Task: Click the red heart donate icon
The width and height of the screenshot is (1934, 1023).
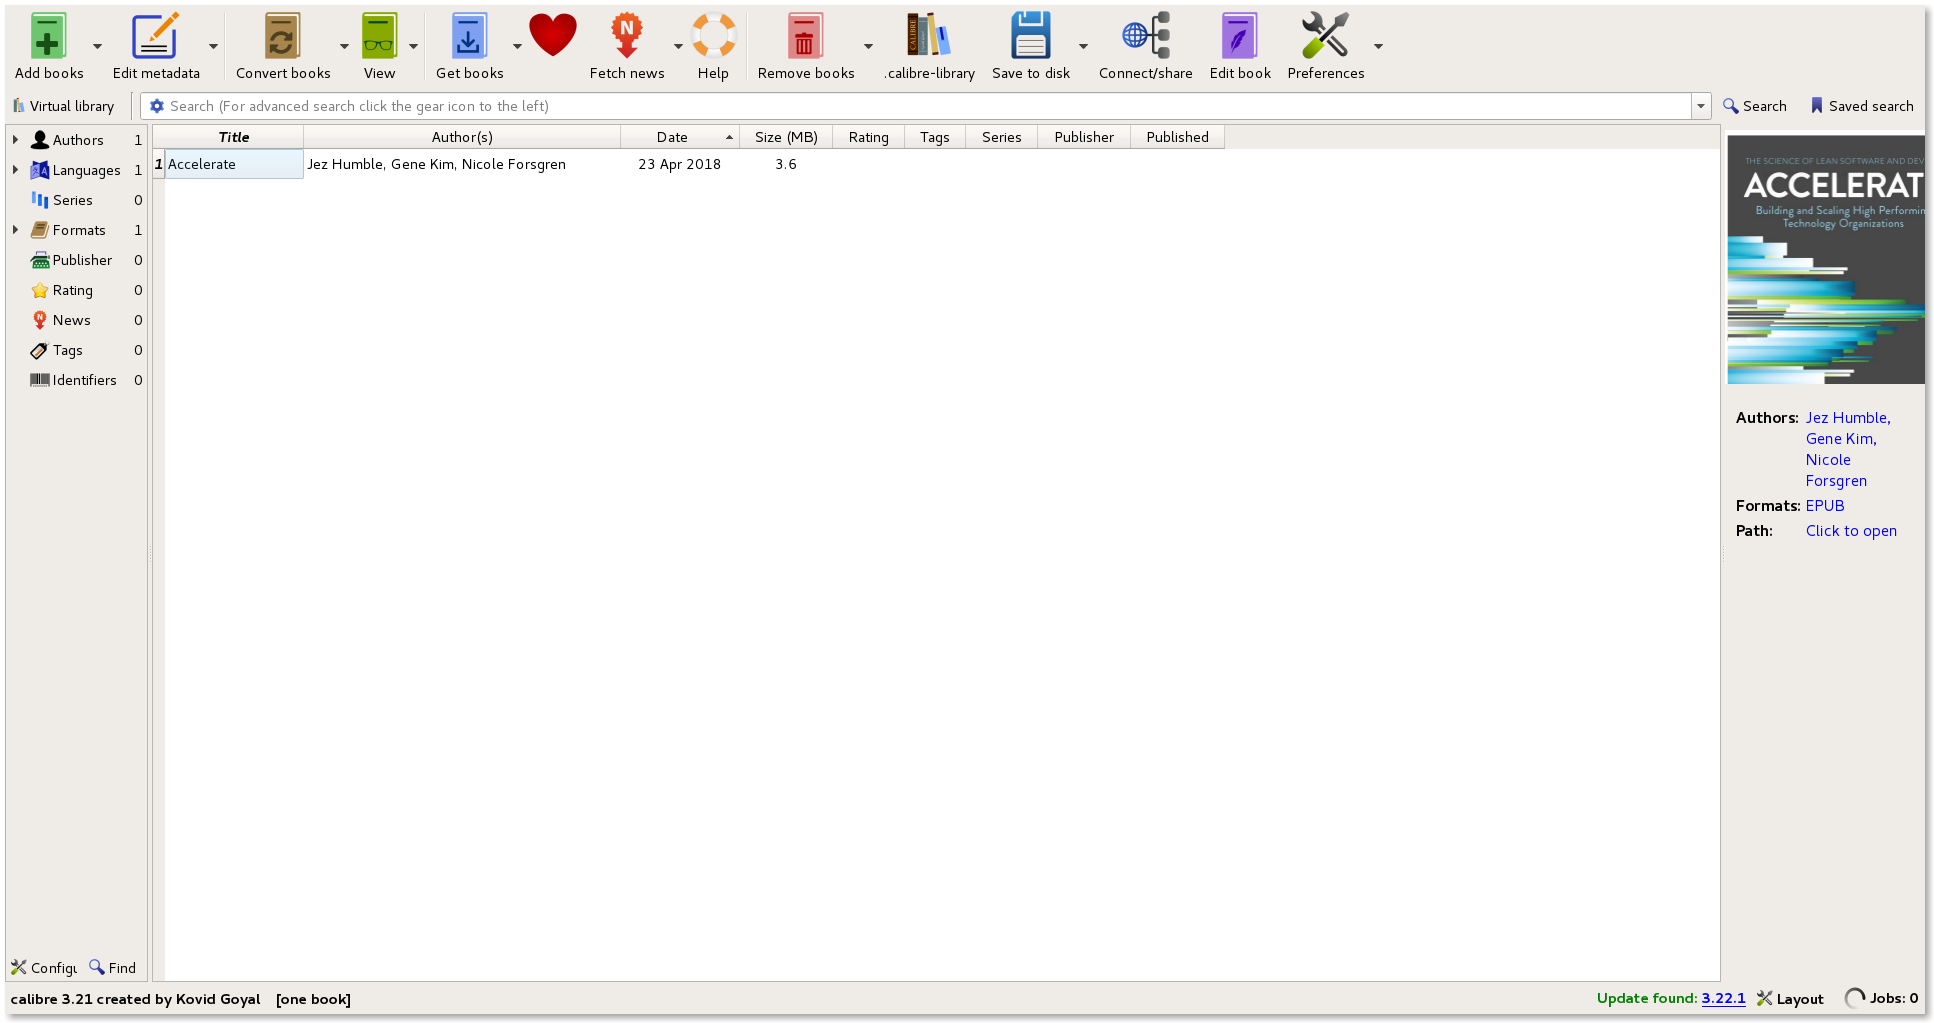Action: (x=553, y=36)
